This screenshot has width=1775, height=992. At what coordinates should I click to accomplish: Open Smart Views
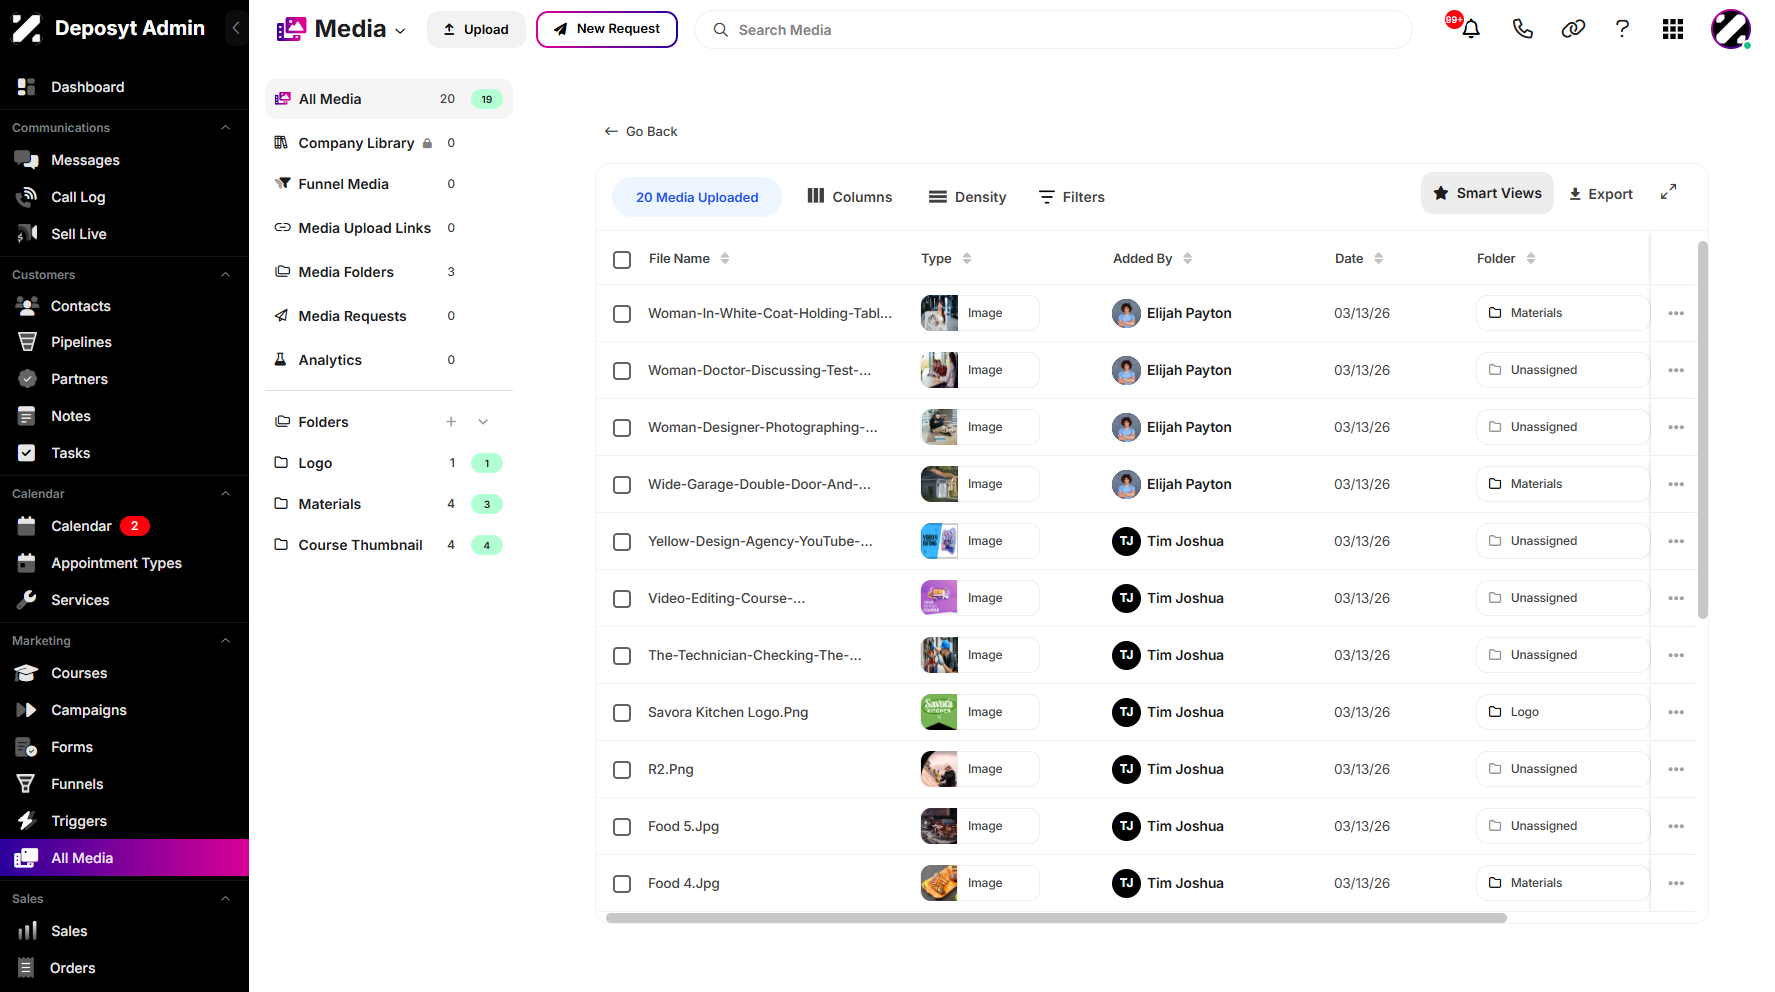click(1487, 193)
